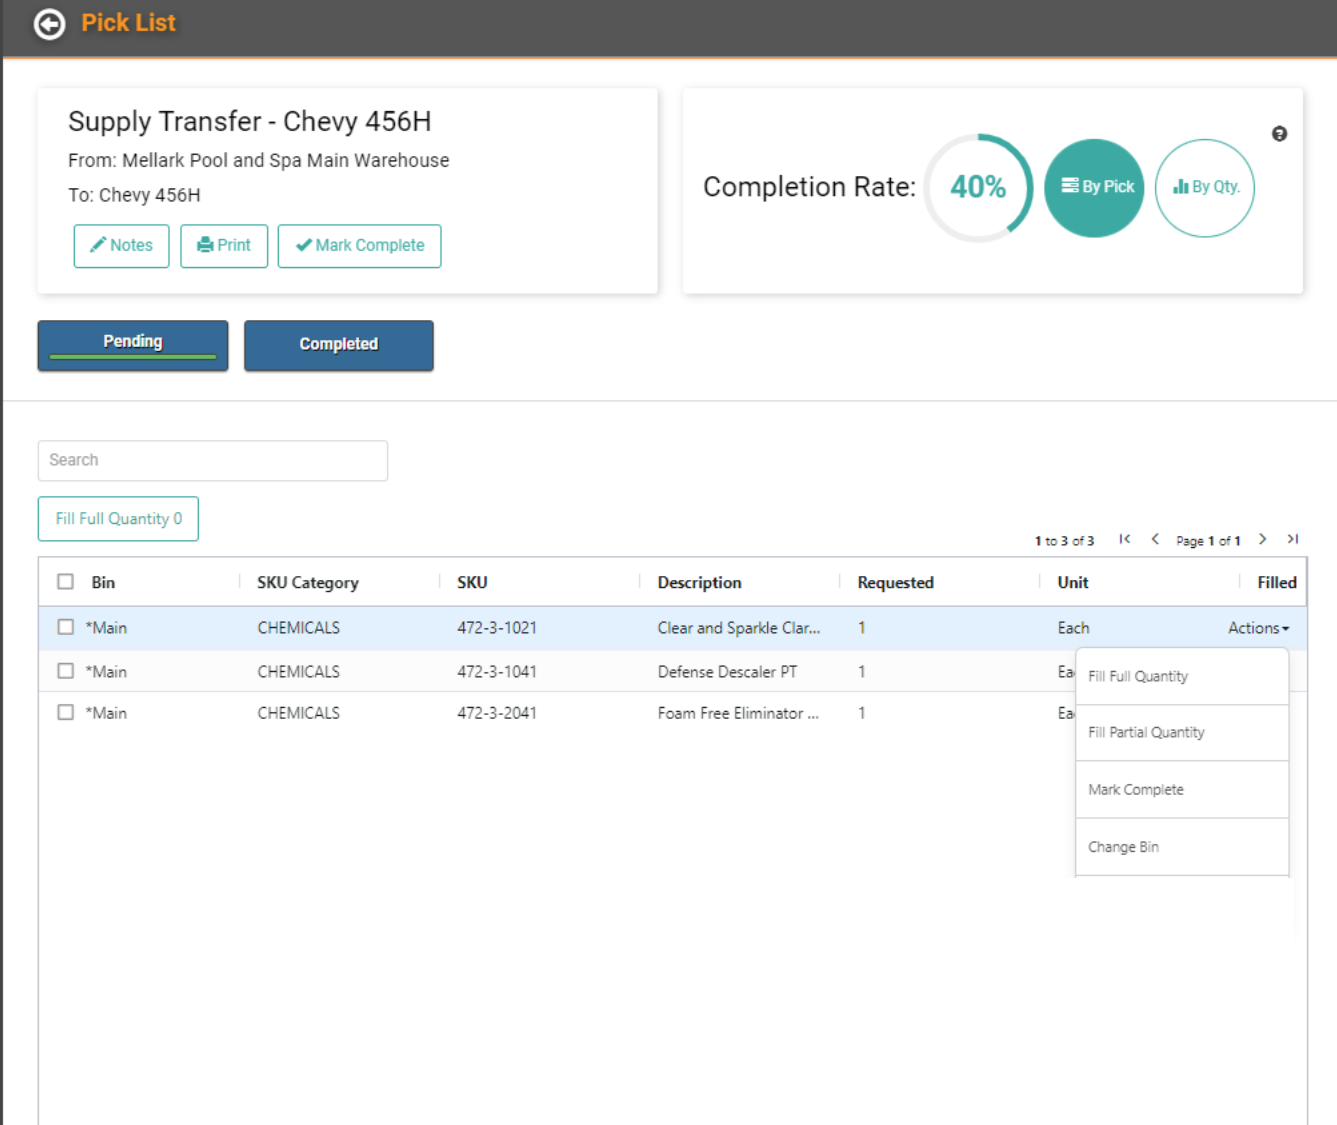Open the Actions dropdown on the first row
The width and height of the screenshot is (1337, 1125).
(x=1257, y=627)
